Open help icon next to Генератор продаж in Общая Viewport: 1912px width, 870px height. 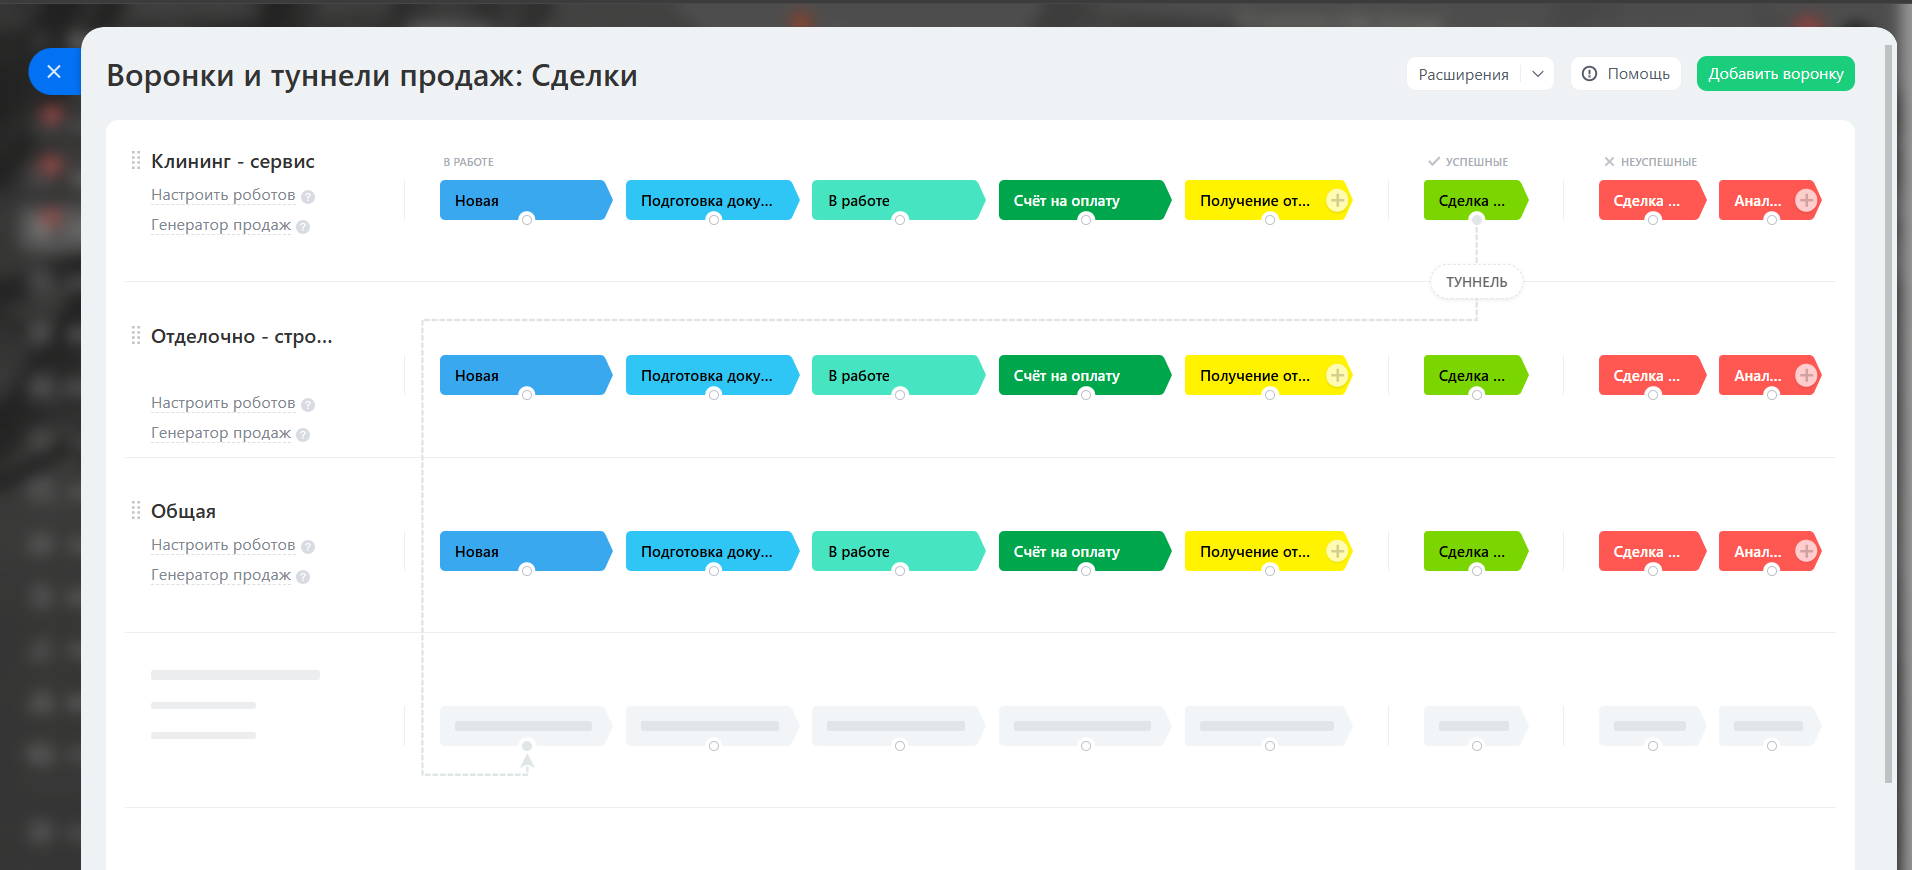pyautogui.click(x=303, y=577)
